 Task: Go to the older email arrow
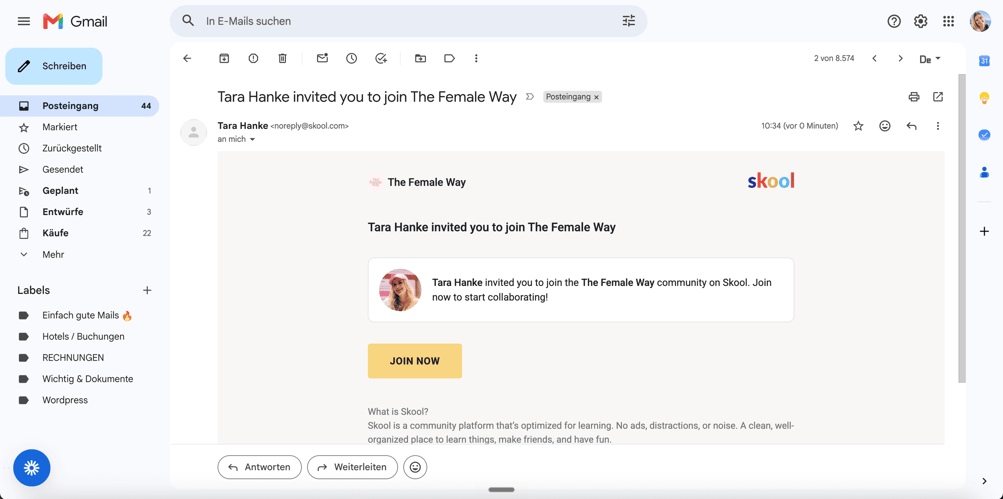pos(900,58)
